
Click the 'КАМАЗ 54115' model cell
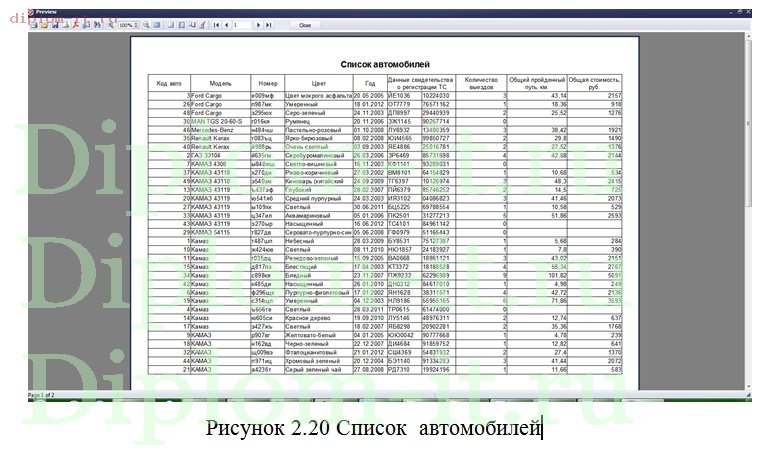pyautogui.click(x=220, y=232)
